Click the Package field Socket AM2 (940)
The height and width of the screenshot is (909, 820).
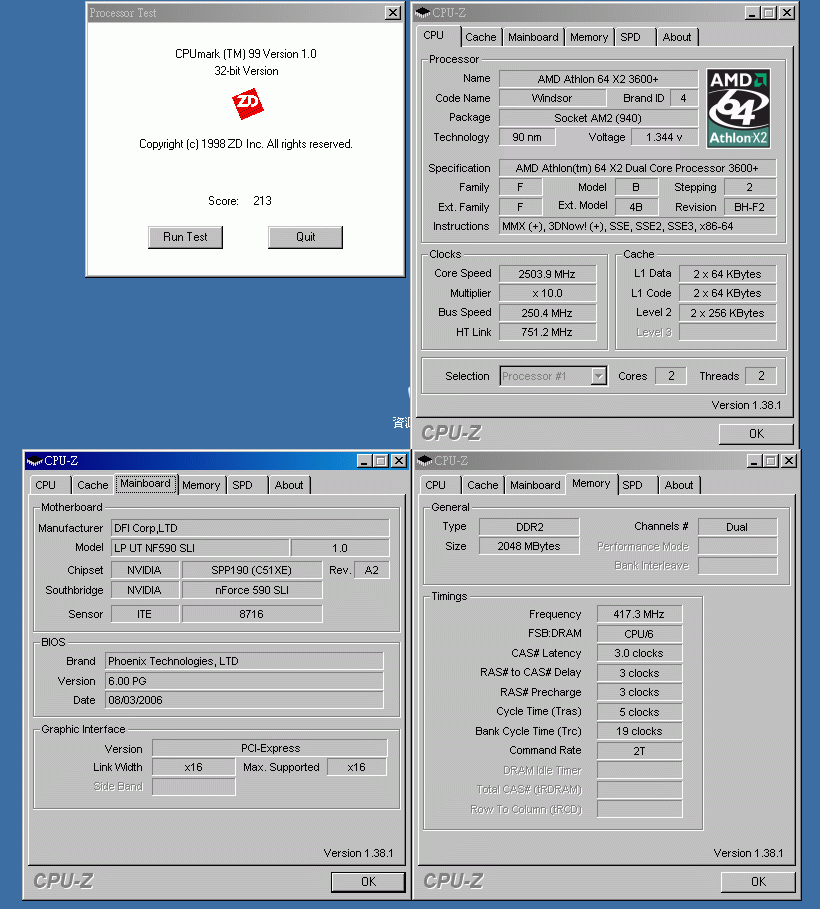(x=598, y=118)
